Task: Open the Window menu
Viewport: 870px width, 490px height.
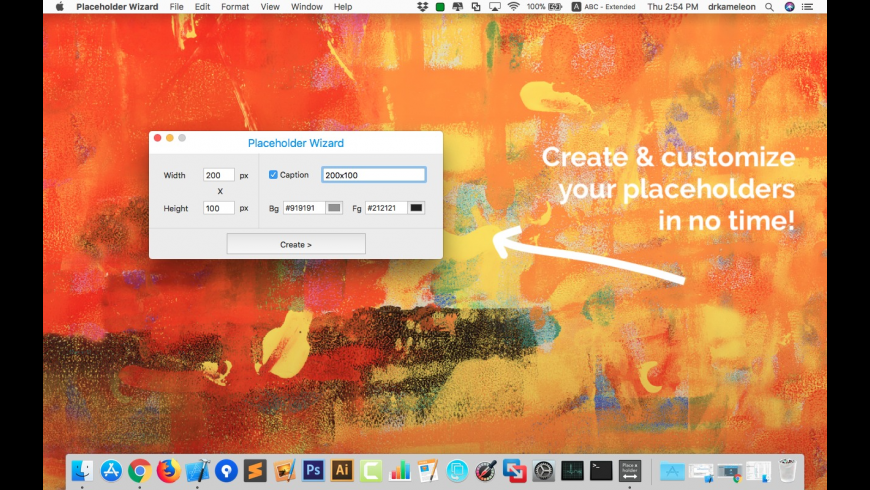Action: [x=306, y=7]
